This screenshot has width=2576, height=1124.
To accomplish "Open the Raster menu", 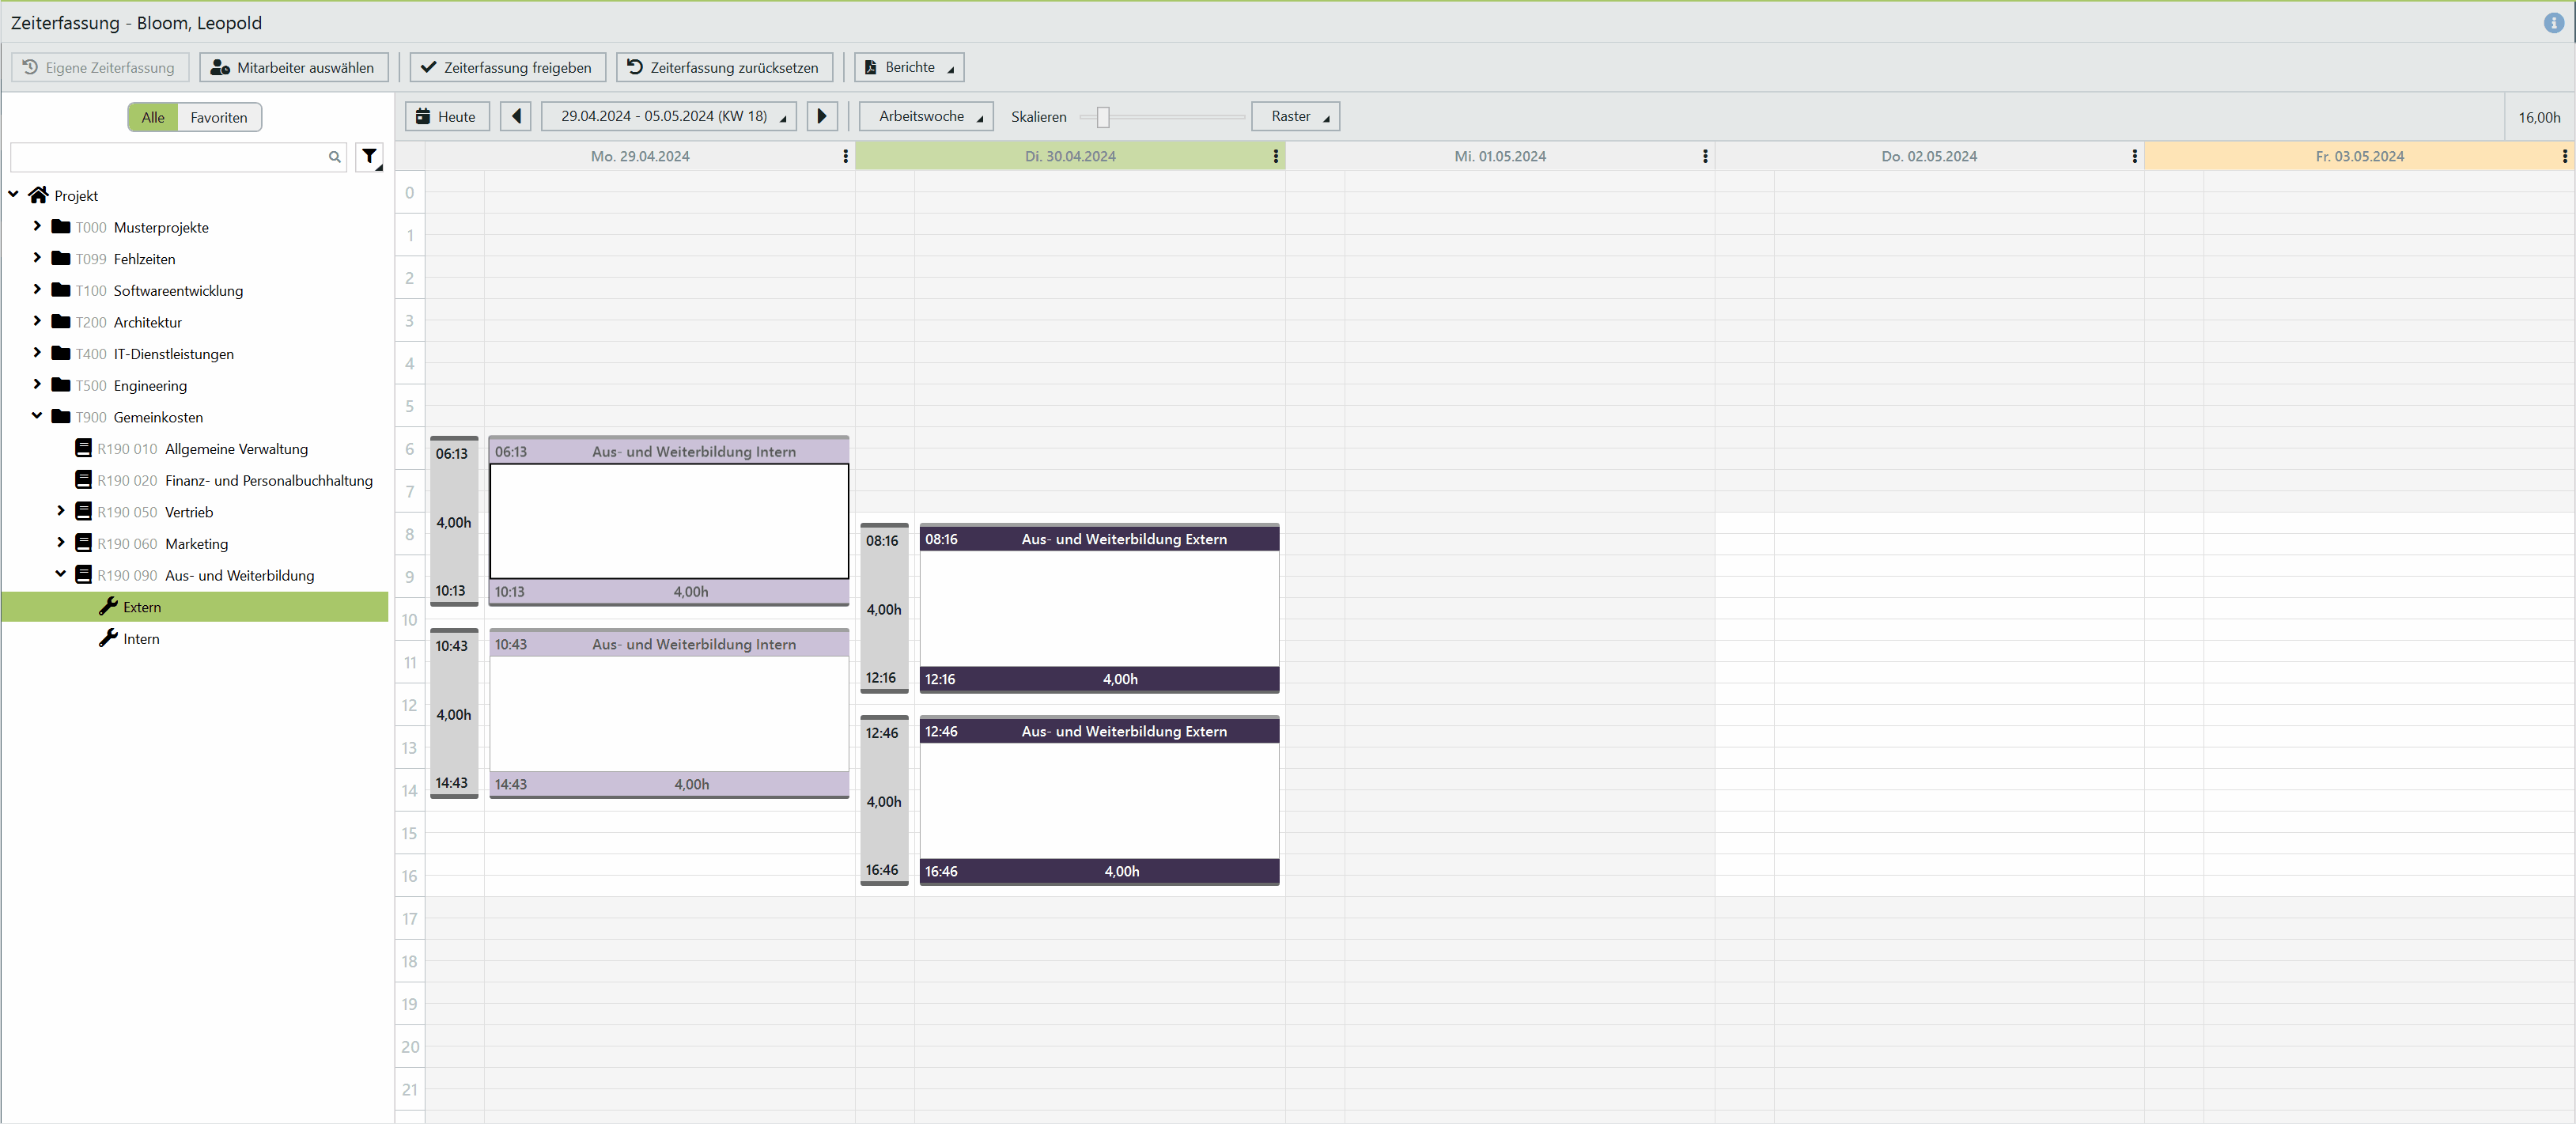I will click(x=1295, y=116).
